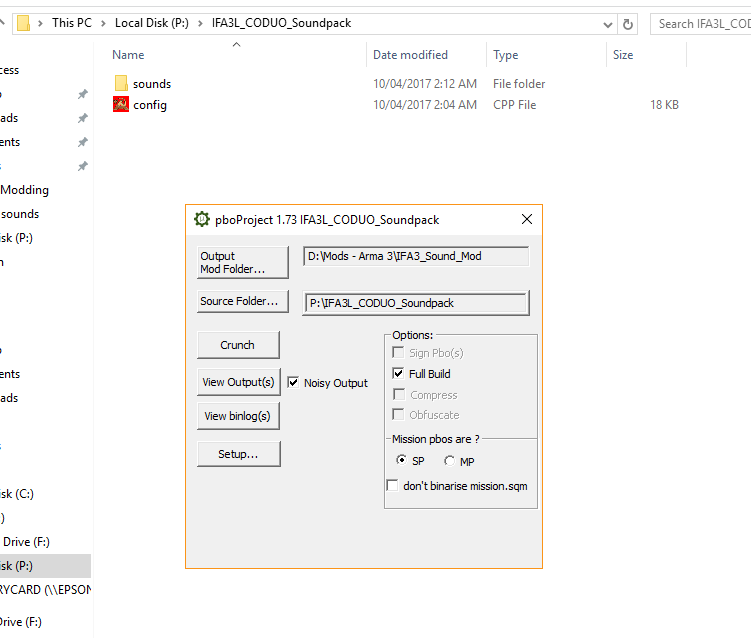
Task: Toggle the Noisy Output checkbox
Action: (293, 382)
